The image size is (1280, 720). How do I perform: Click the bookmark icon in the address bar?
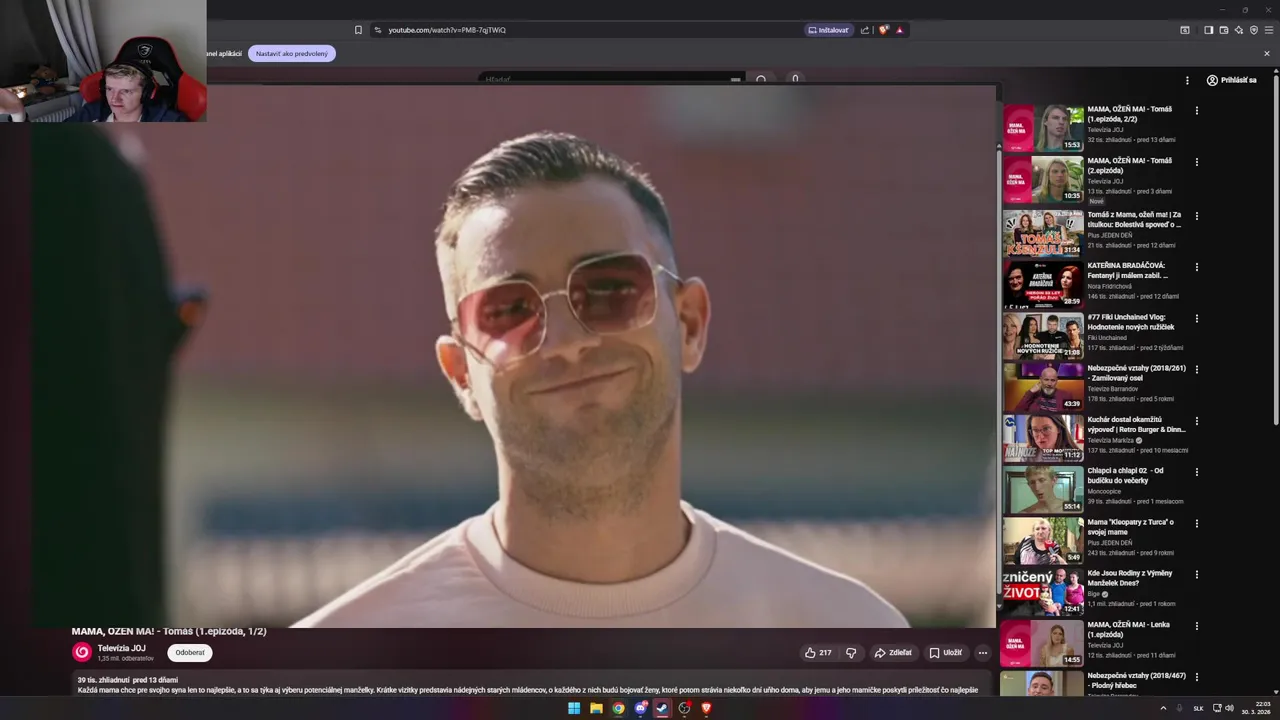tap(358, 30)
